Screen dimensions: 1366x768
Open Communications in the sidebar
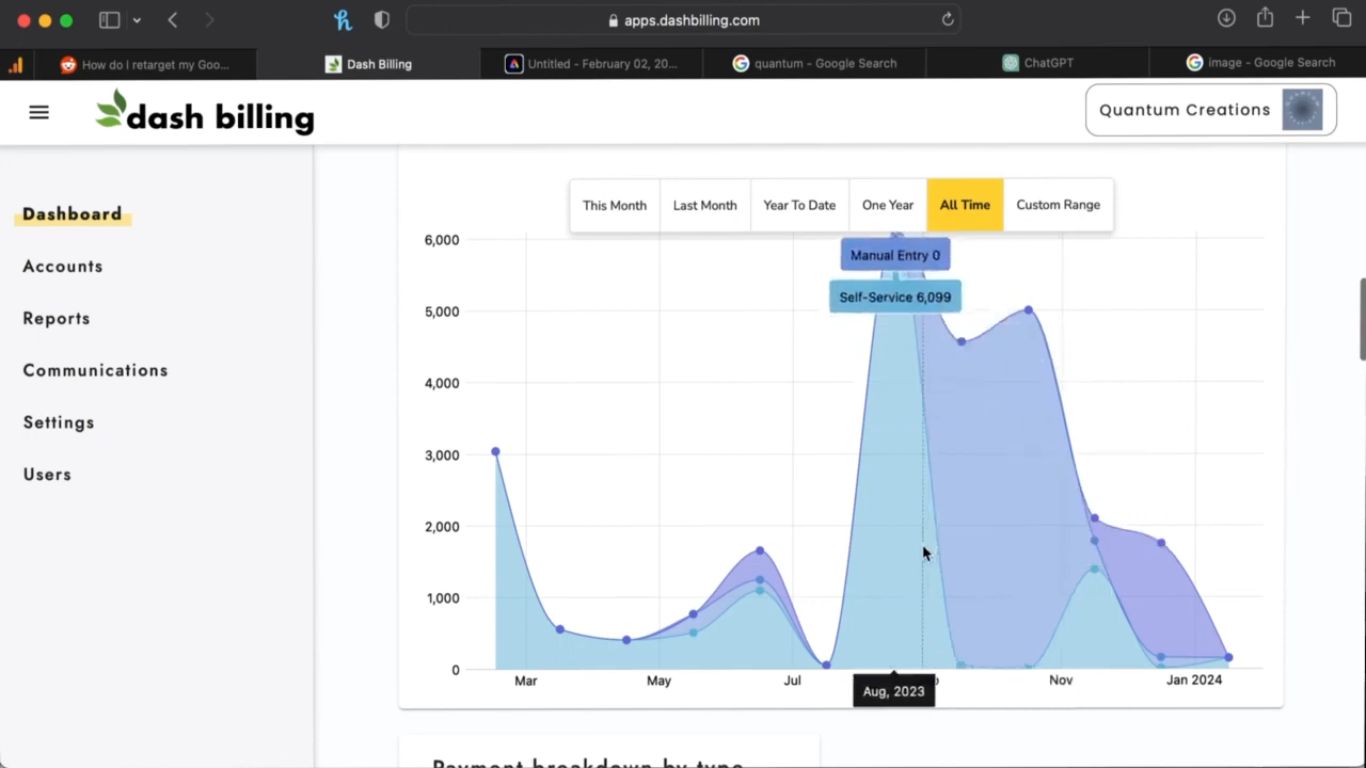[x=96, y=370]
